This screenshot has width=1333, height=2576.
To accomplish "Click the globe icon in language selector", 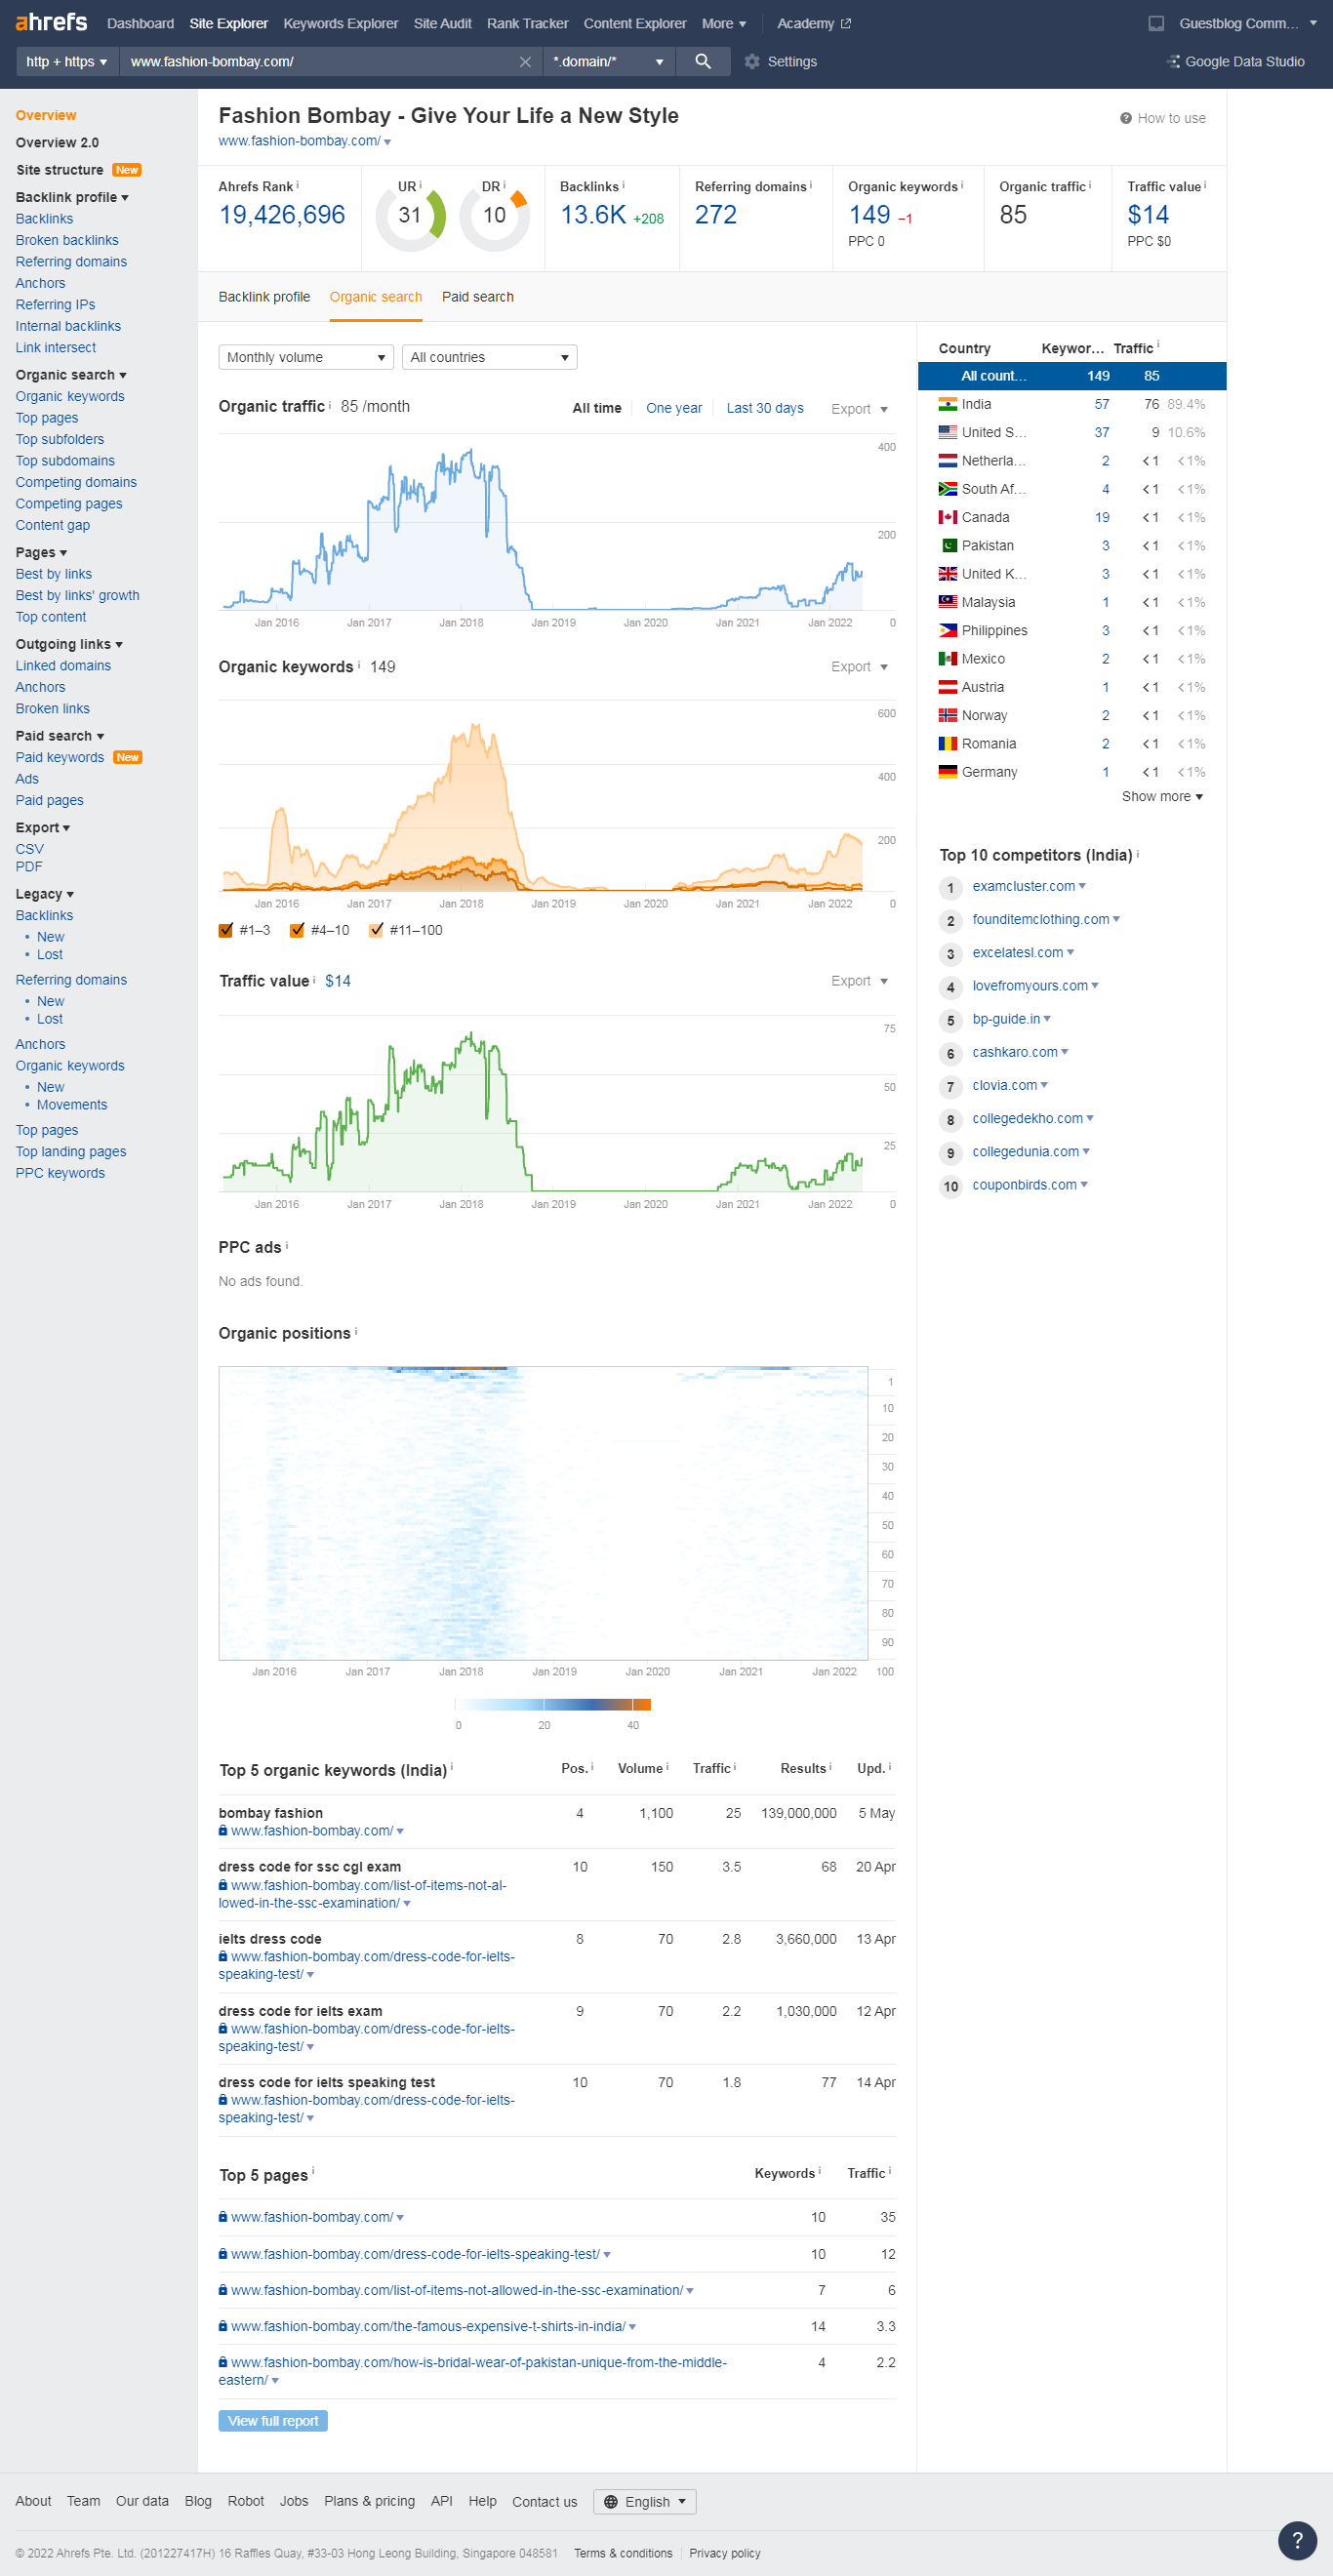I will [x=610, y=2501].
